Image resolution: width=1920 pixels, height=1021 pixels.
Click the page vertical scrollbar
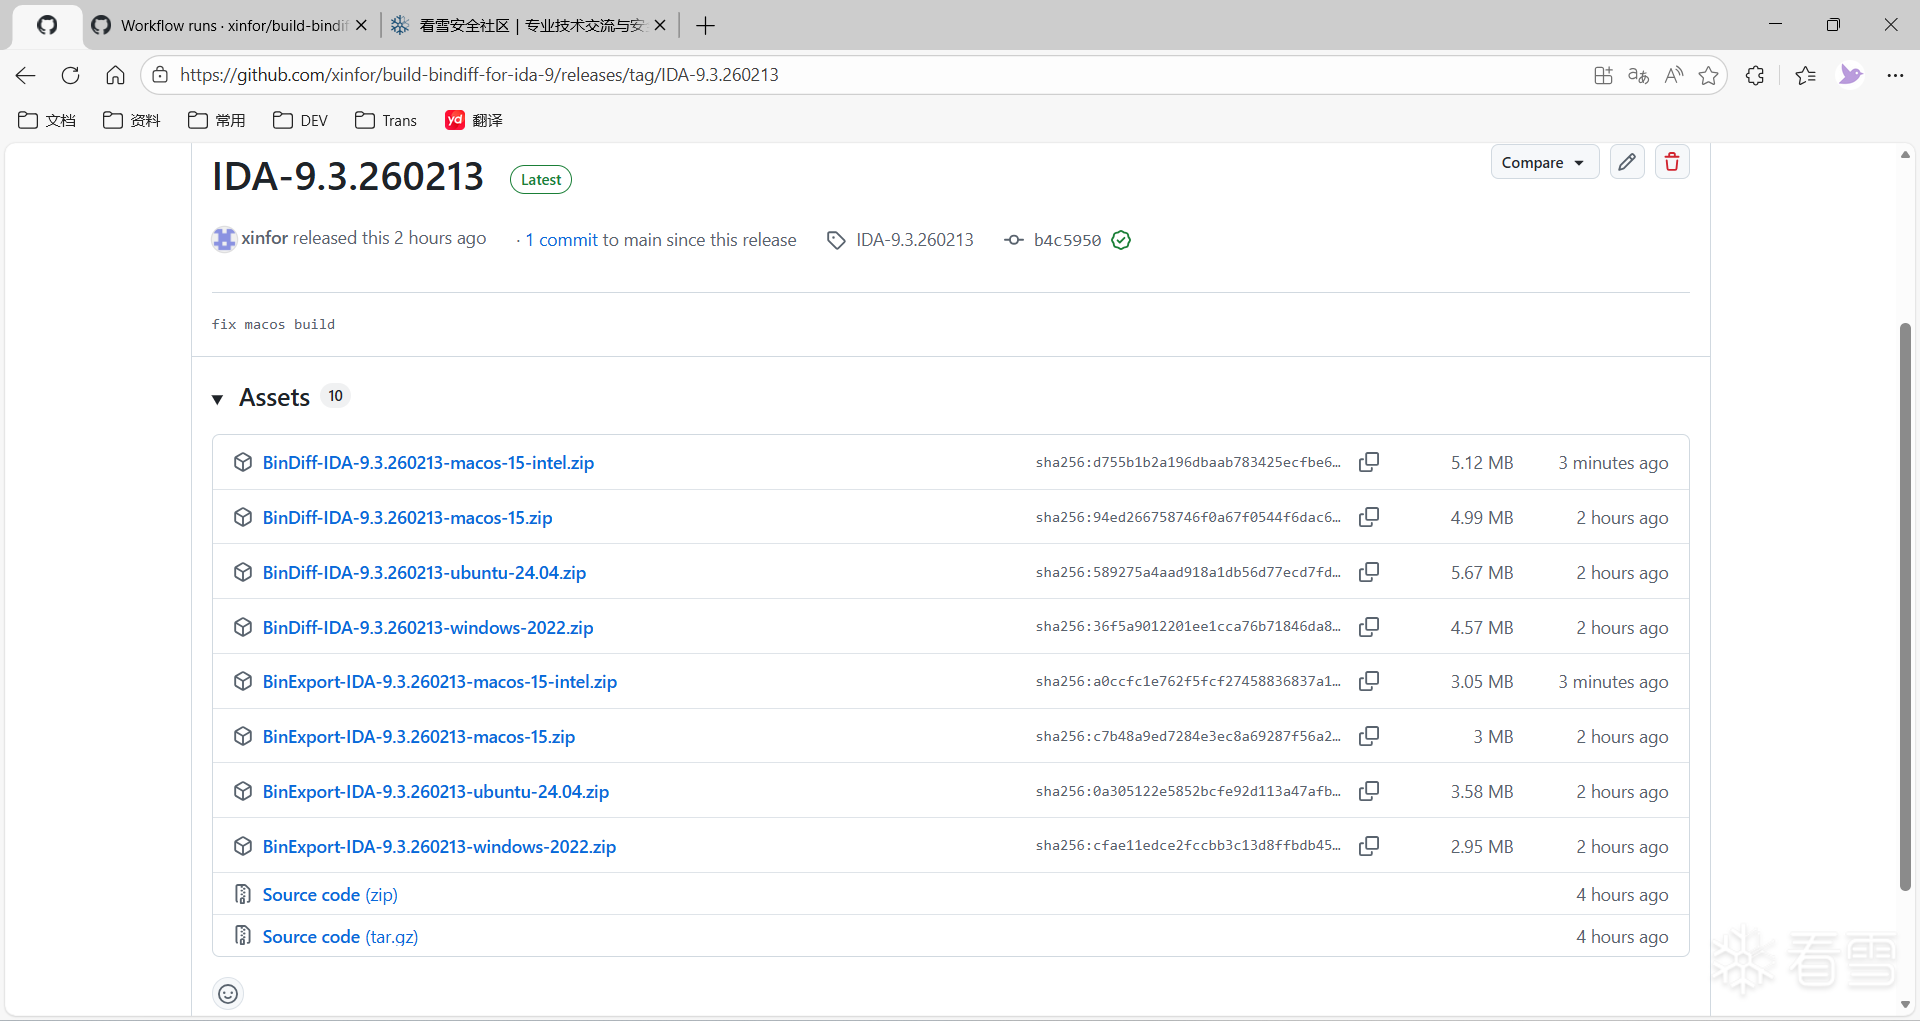click(x=1905, y=600)
